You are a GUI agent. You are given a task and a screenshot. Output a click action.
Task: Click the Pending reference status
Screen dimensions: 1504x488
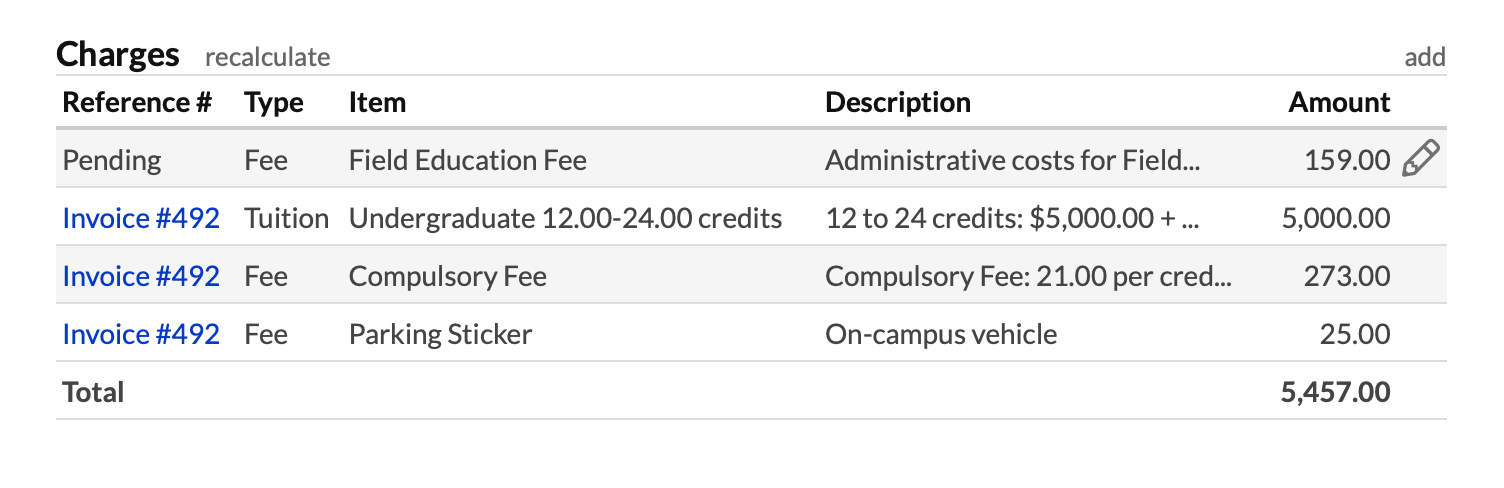[x=112, y=160]
